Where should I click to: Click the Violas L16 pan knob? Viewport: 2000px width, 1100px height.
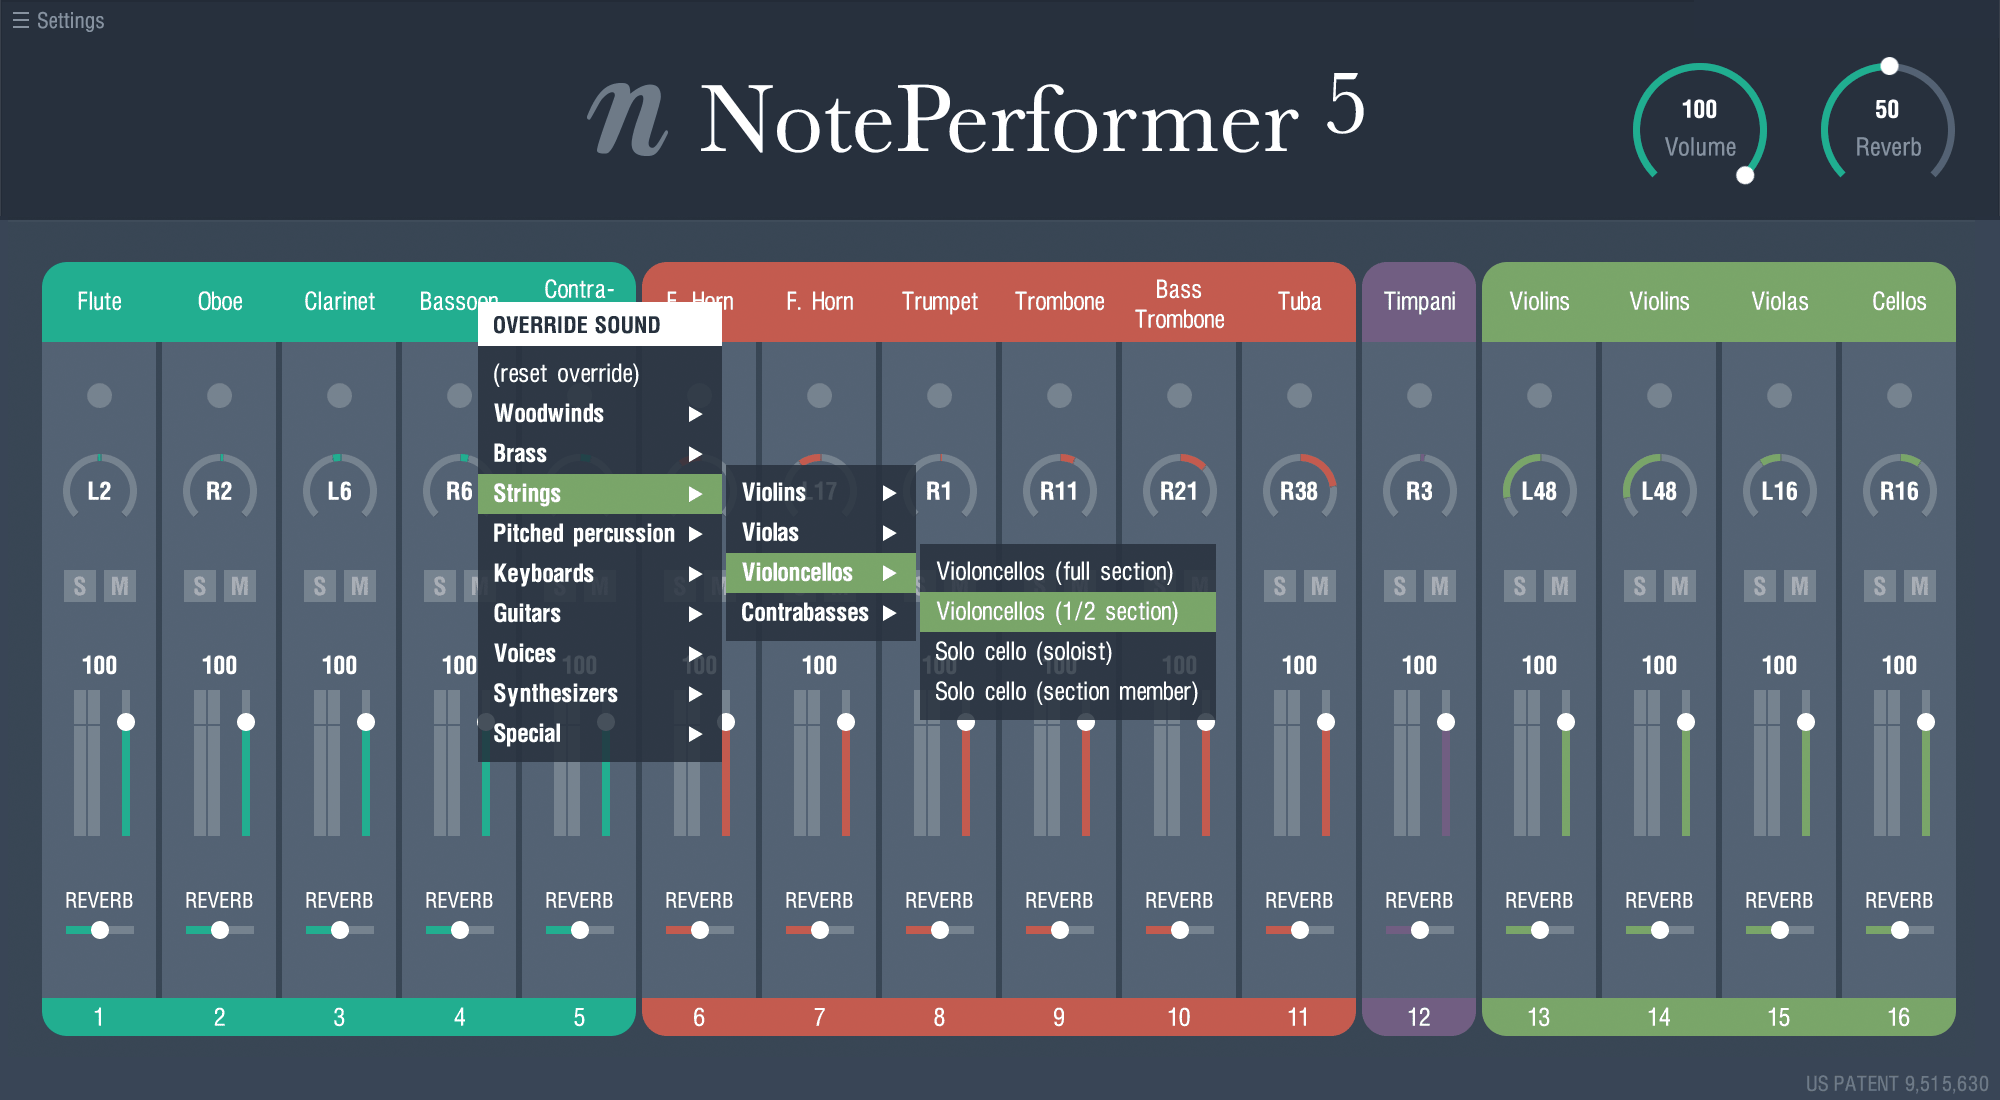(x=1779, y=490)
